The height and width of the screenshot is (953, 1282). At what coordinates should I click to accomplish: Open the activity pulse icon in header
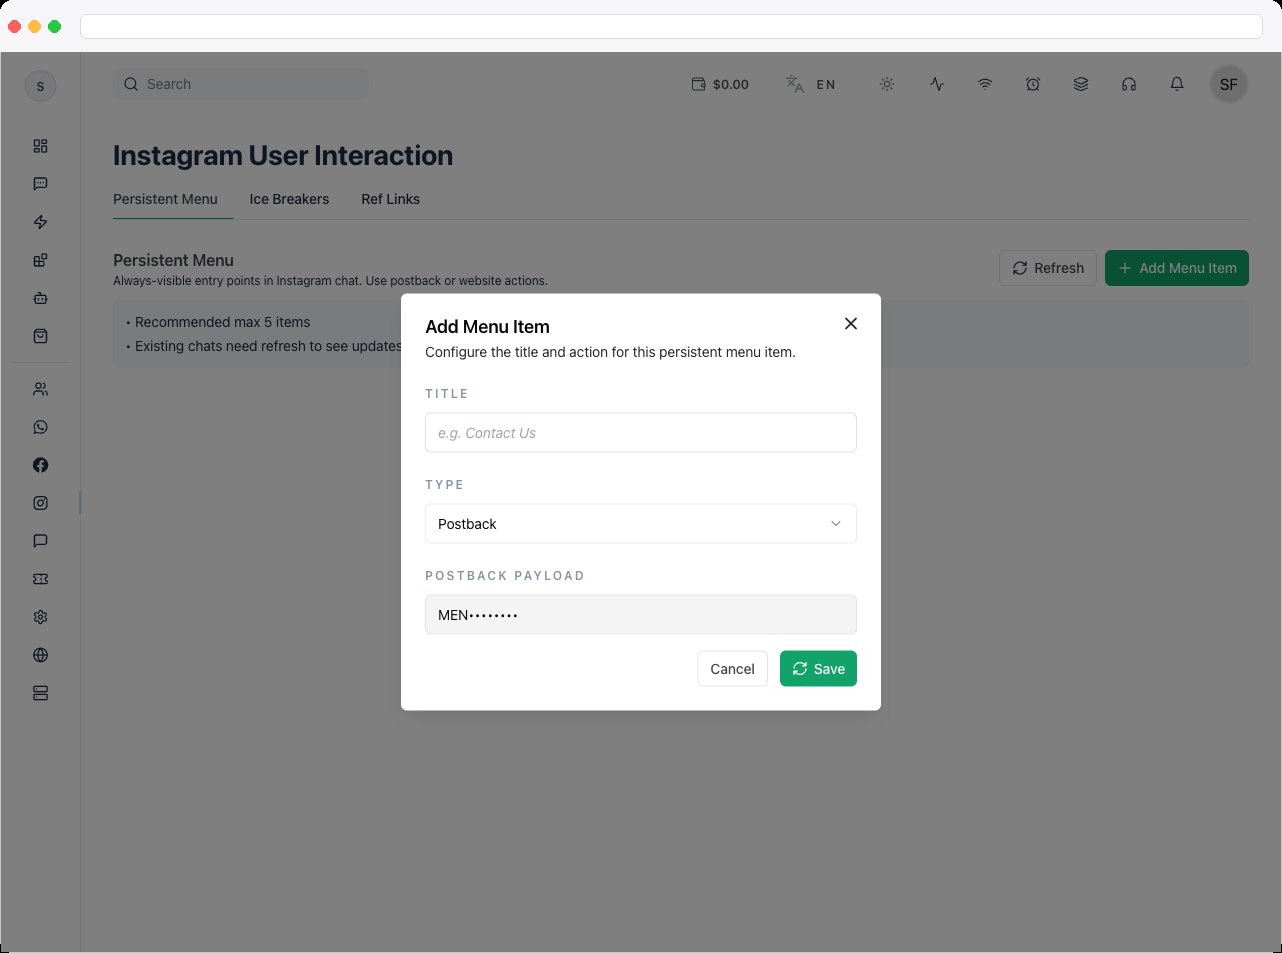click(937, 85)
